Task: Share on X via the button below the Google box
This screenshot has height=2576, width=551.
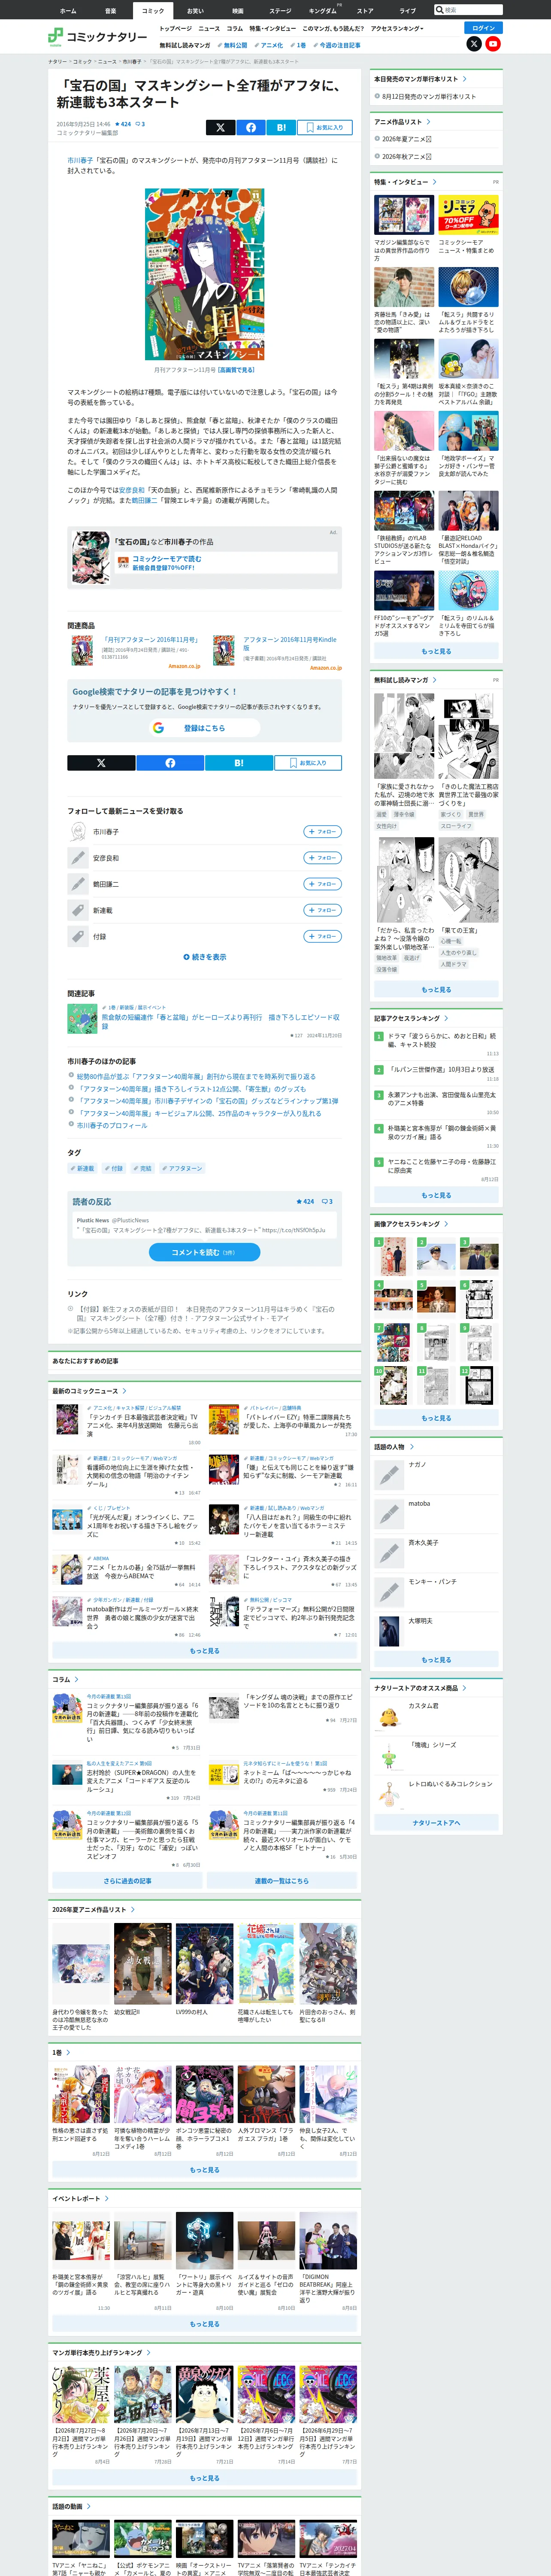Action: point(101,762)
